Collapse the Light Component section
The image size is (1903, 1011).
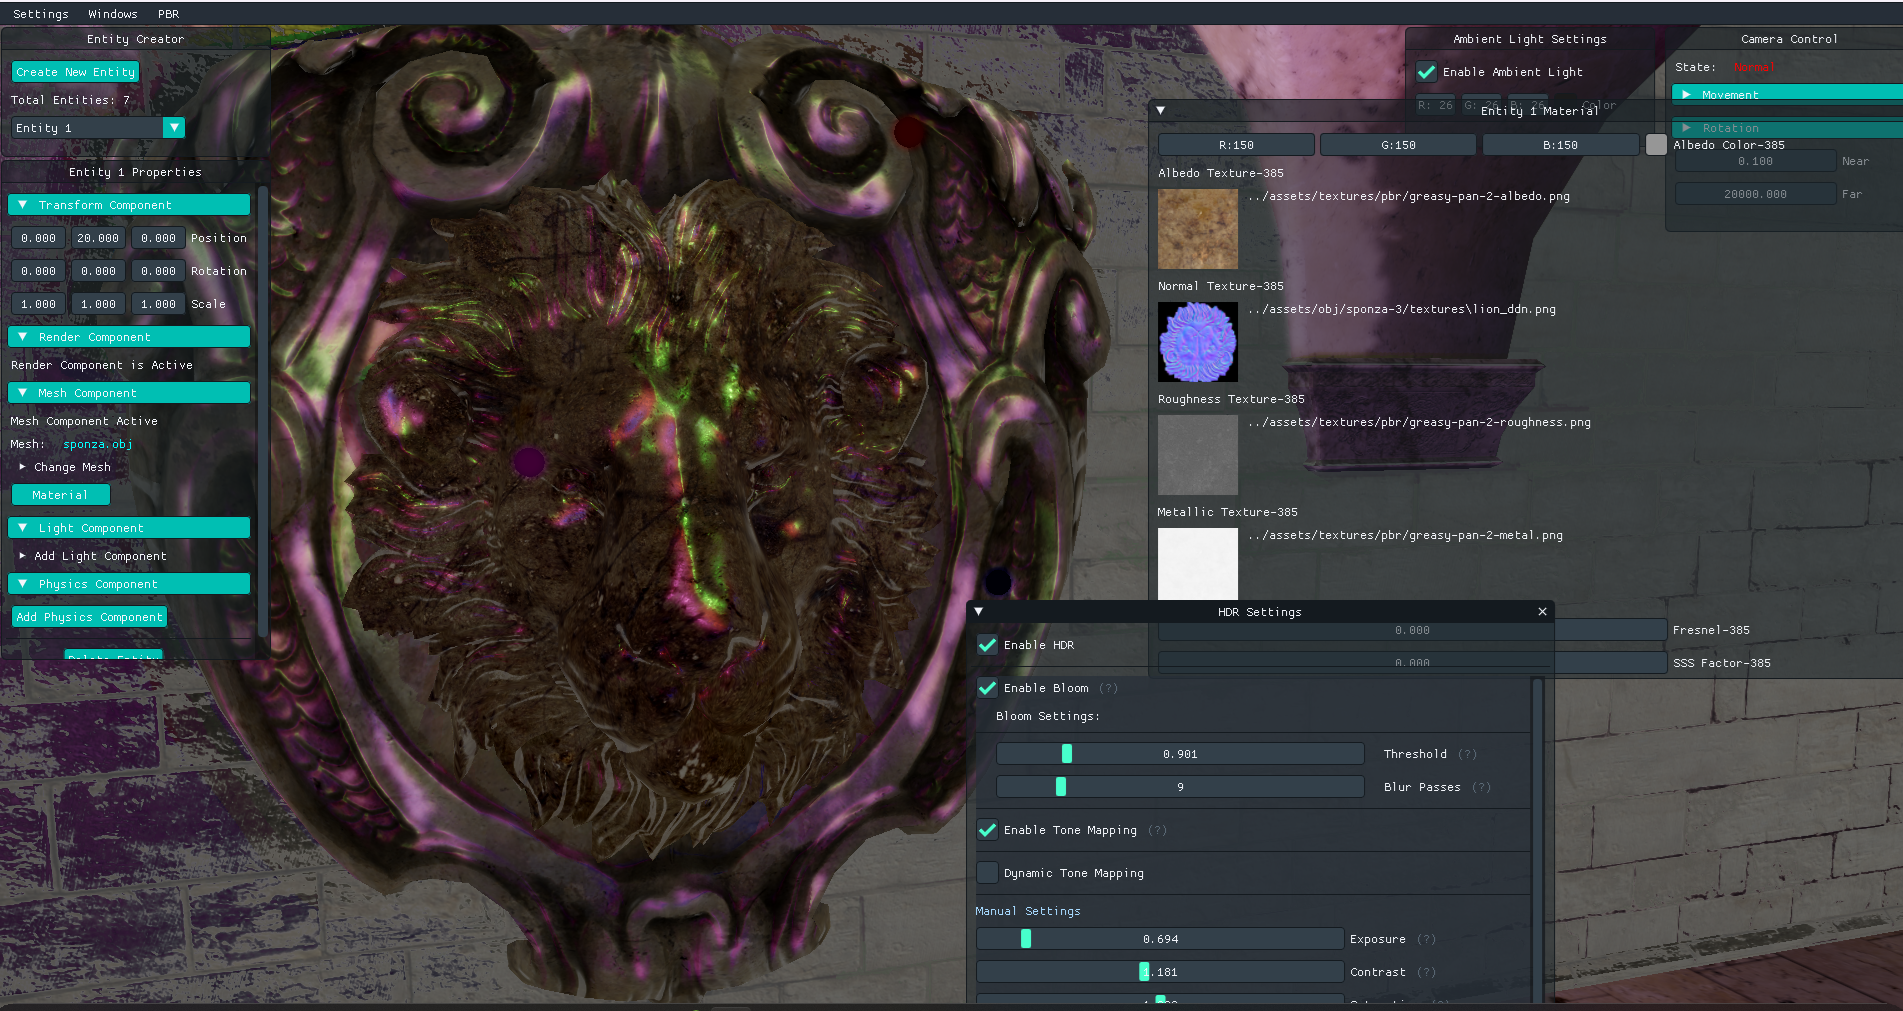pos(129,528)
